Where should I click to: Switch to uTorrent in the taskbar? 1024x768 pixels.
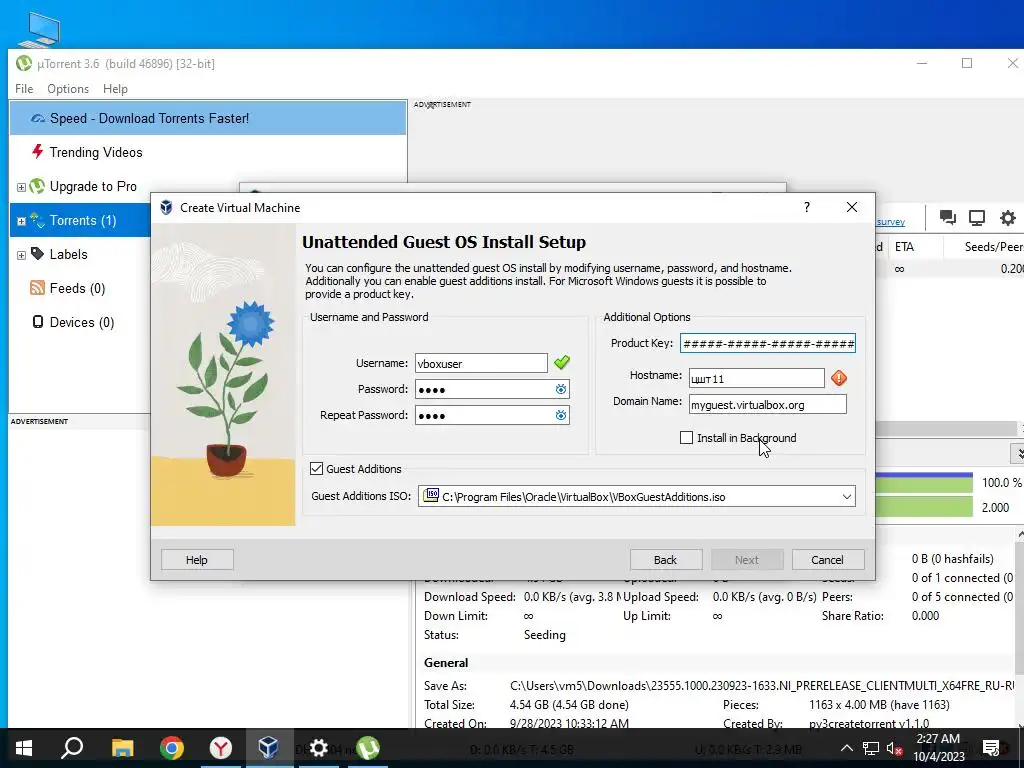[x=368, y=748]
